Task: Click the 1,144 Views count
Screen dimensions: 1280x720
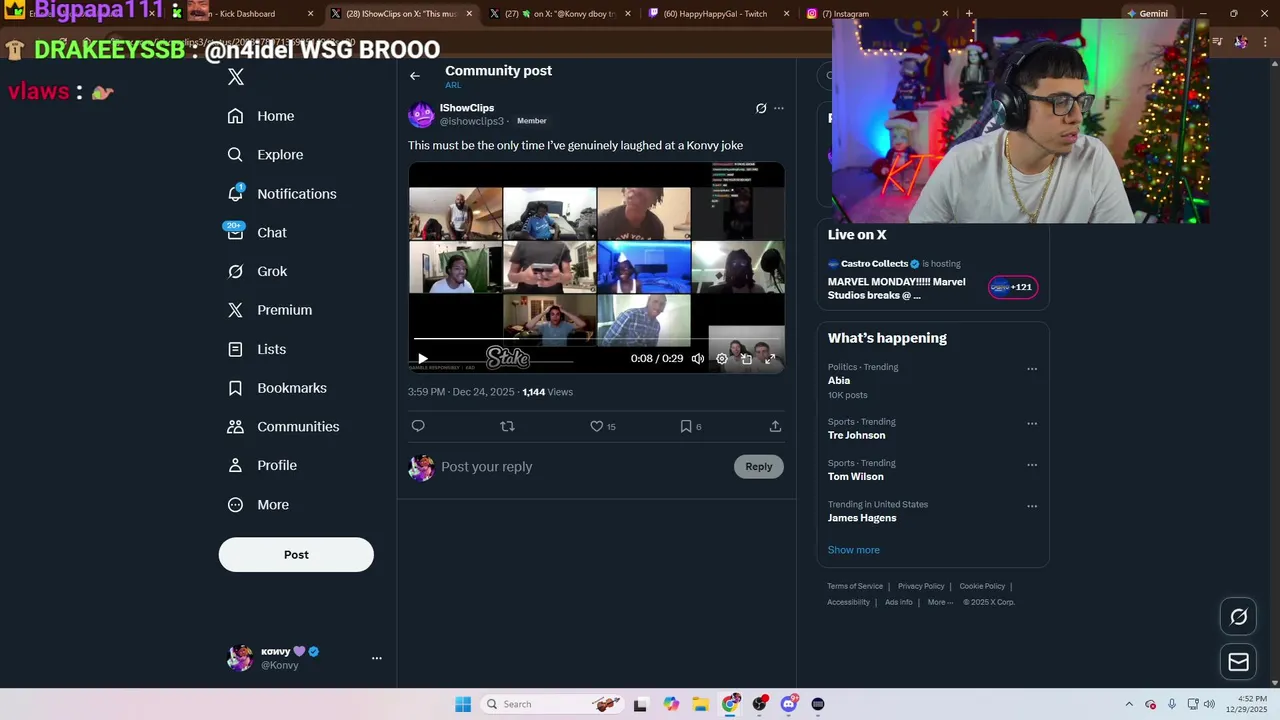Action: click(x=548, y=392)
